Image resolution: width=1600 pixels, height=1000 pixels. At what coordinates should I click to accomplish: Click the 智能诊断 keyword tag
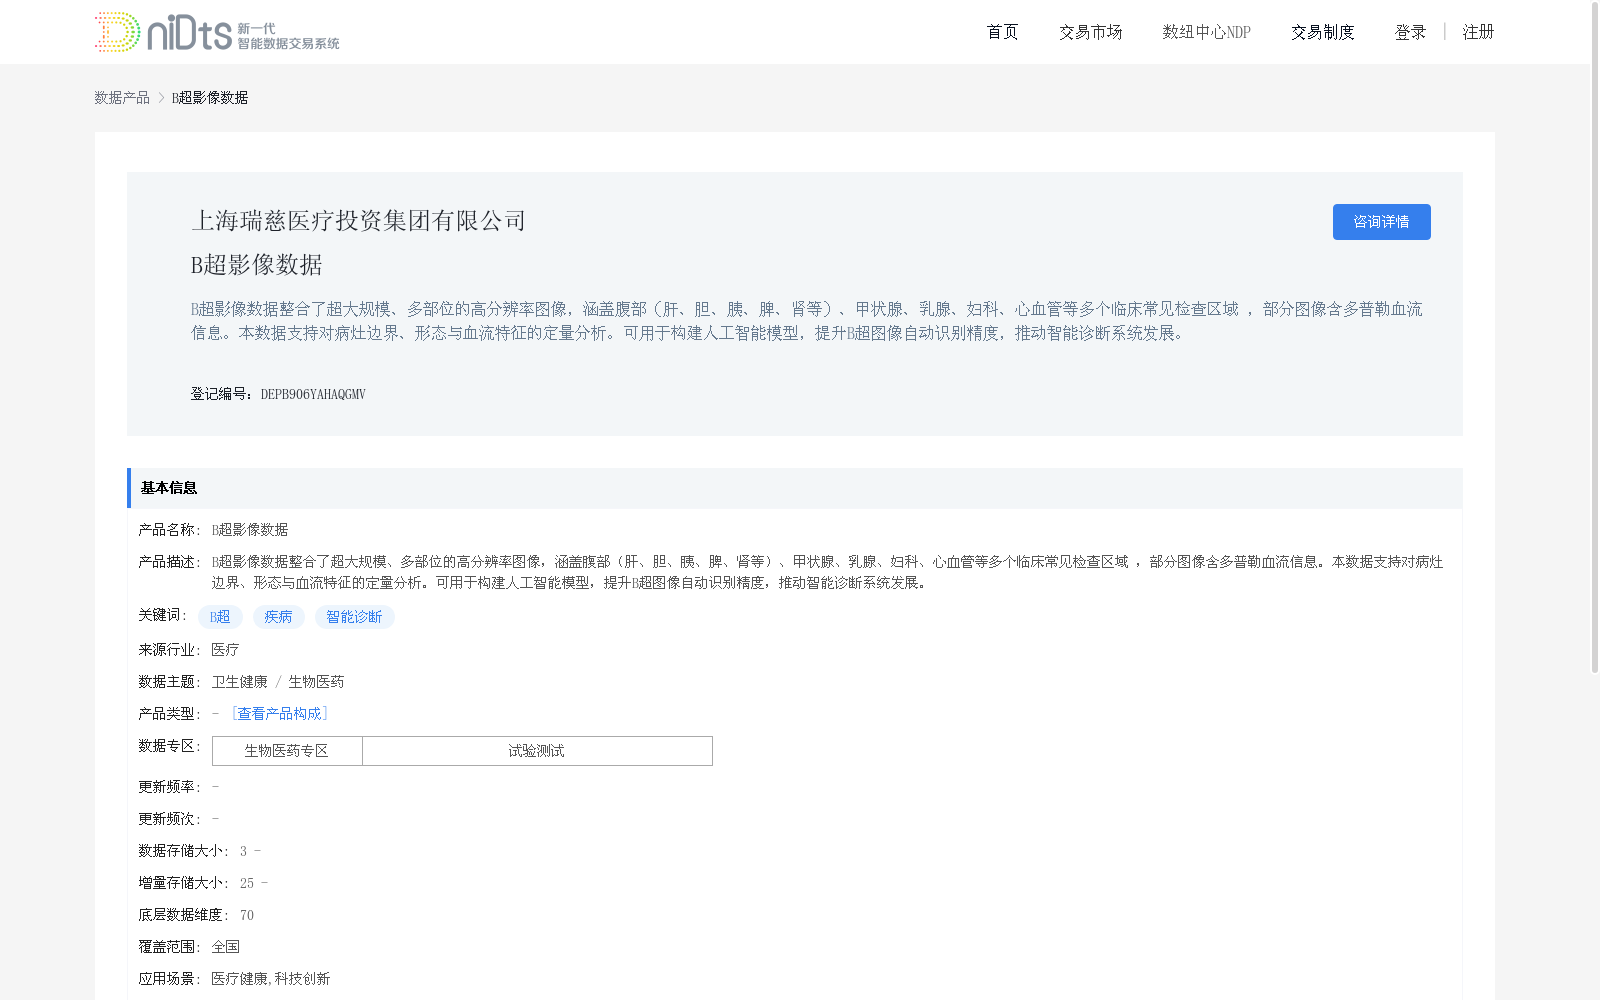pyautogui.click(x=354, y=617)
